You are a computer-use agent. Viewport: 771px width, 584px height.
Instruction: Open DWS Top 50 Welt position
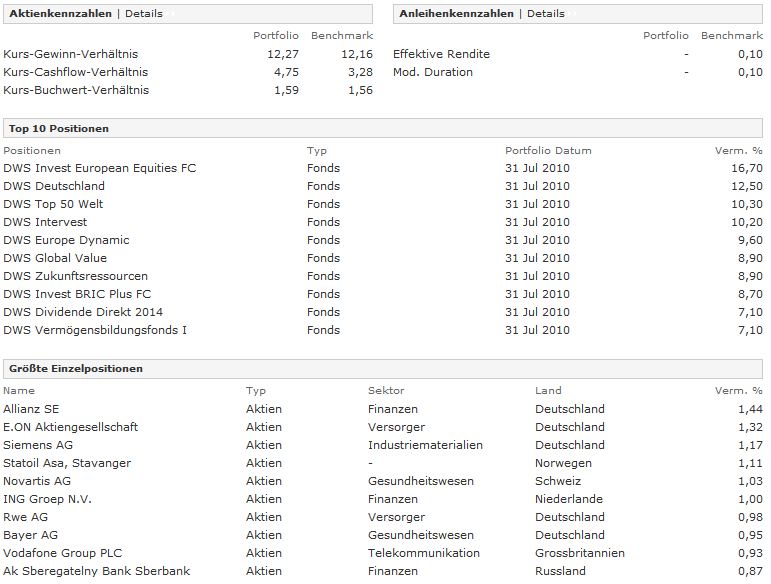(53, 204)
